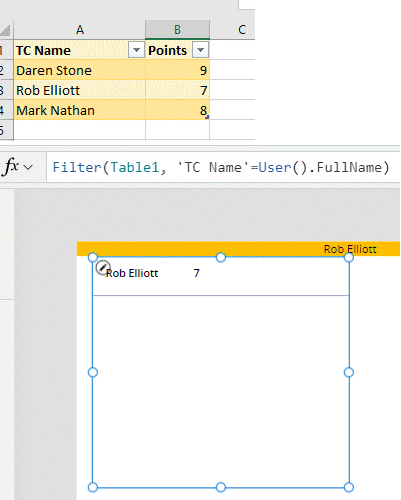Select the Excel cell with value 7

(177, 90)
